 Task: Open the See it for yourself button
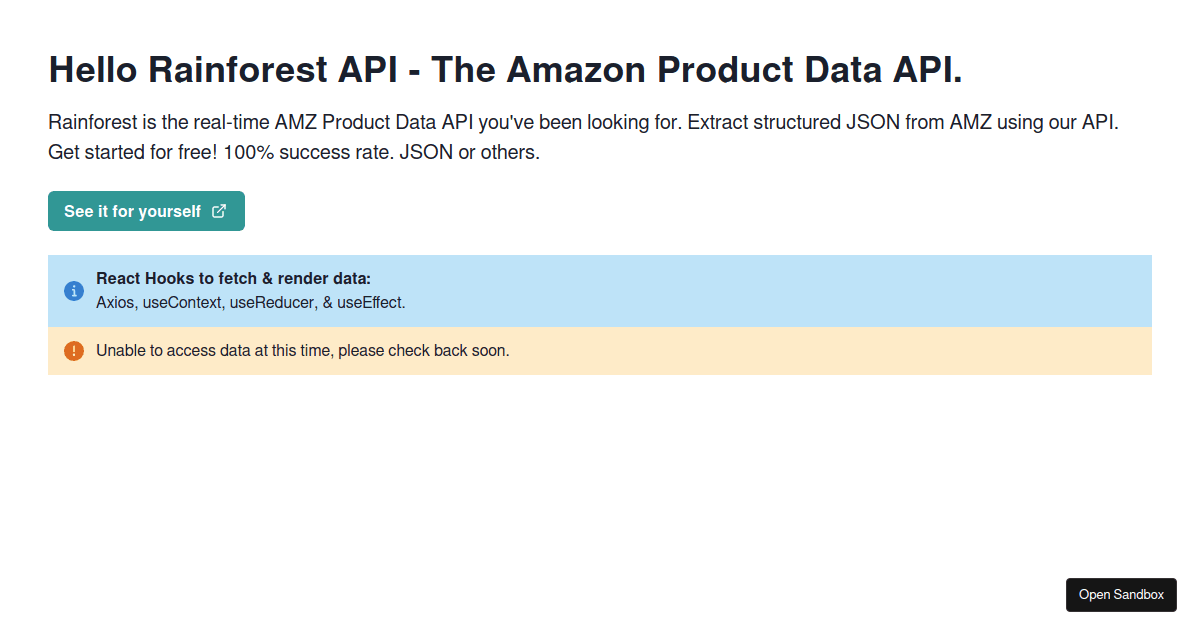coord(146,211)
